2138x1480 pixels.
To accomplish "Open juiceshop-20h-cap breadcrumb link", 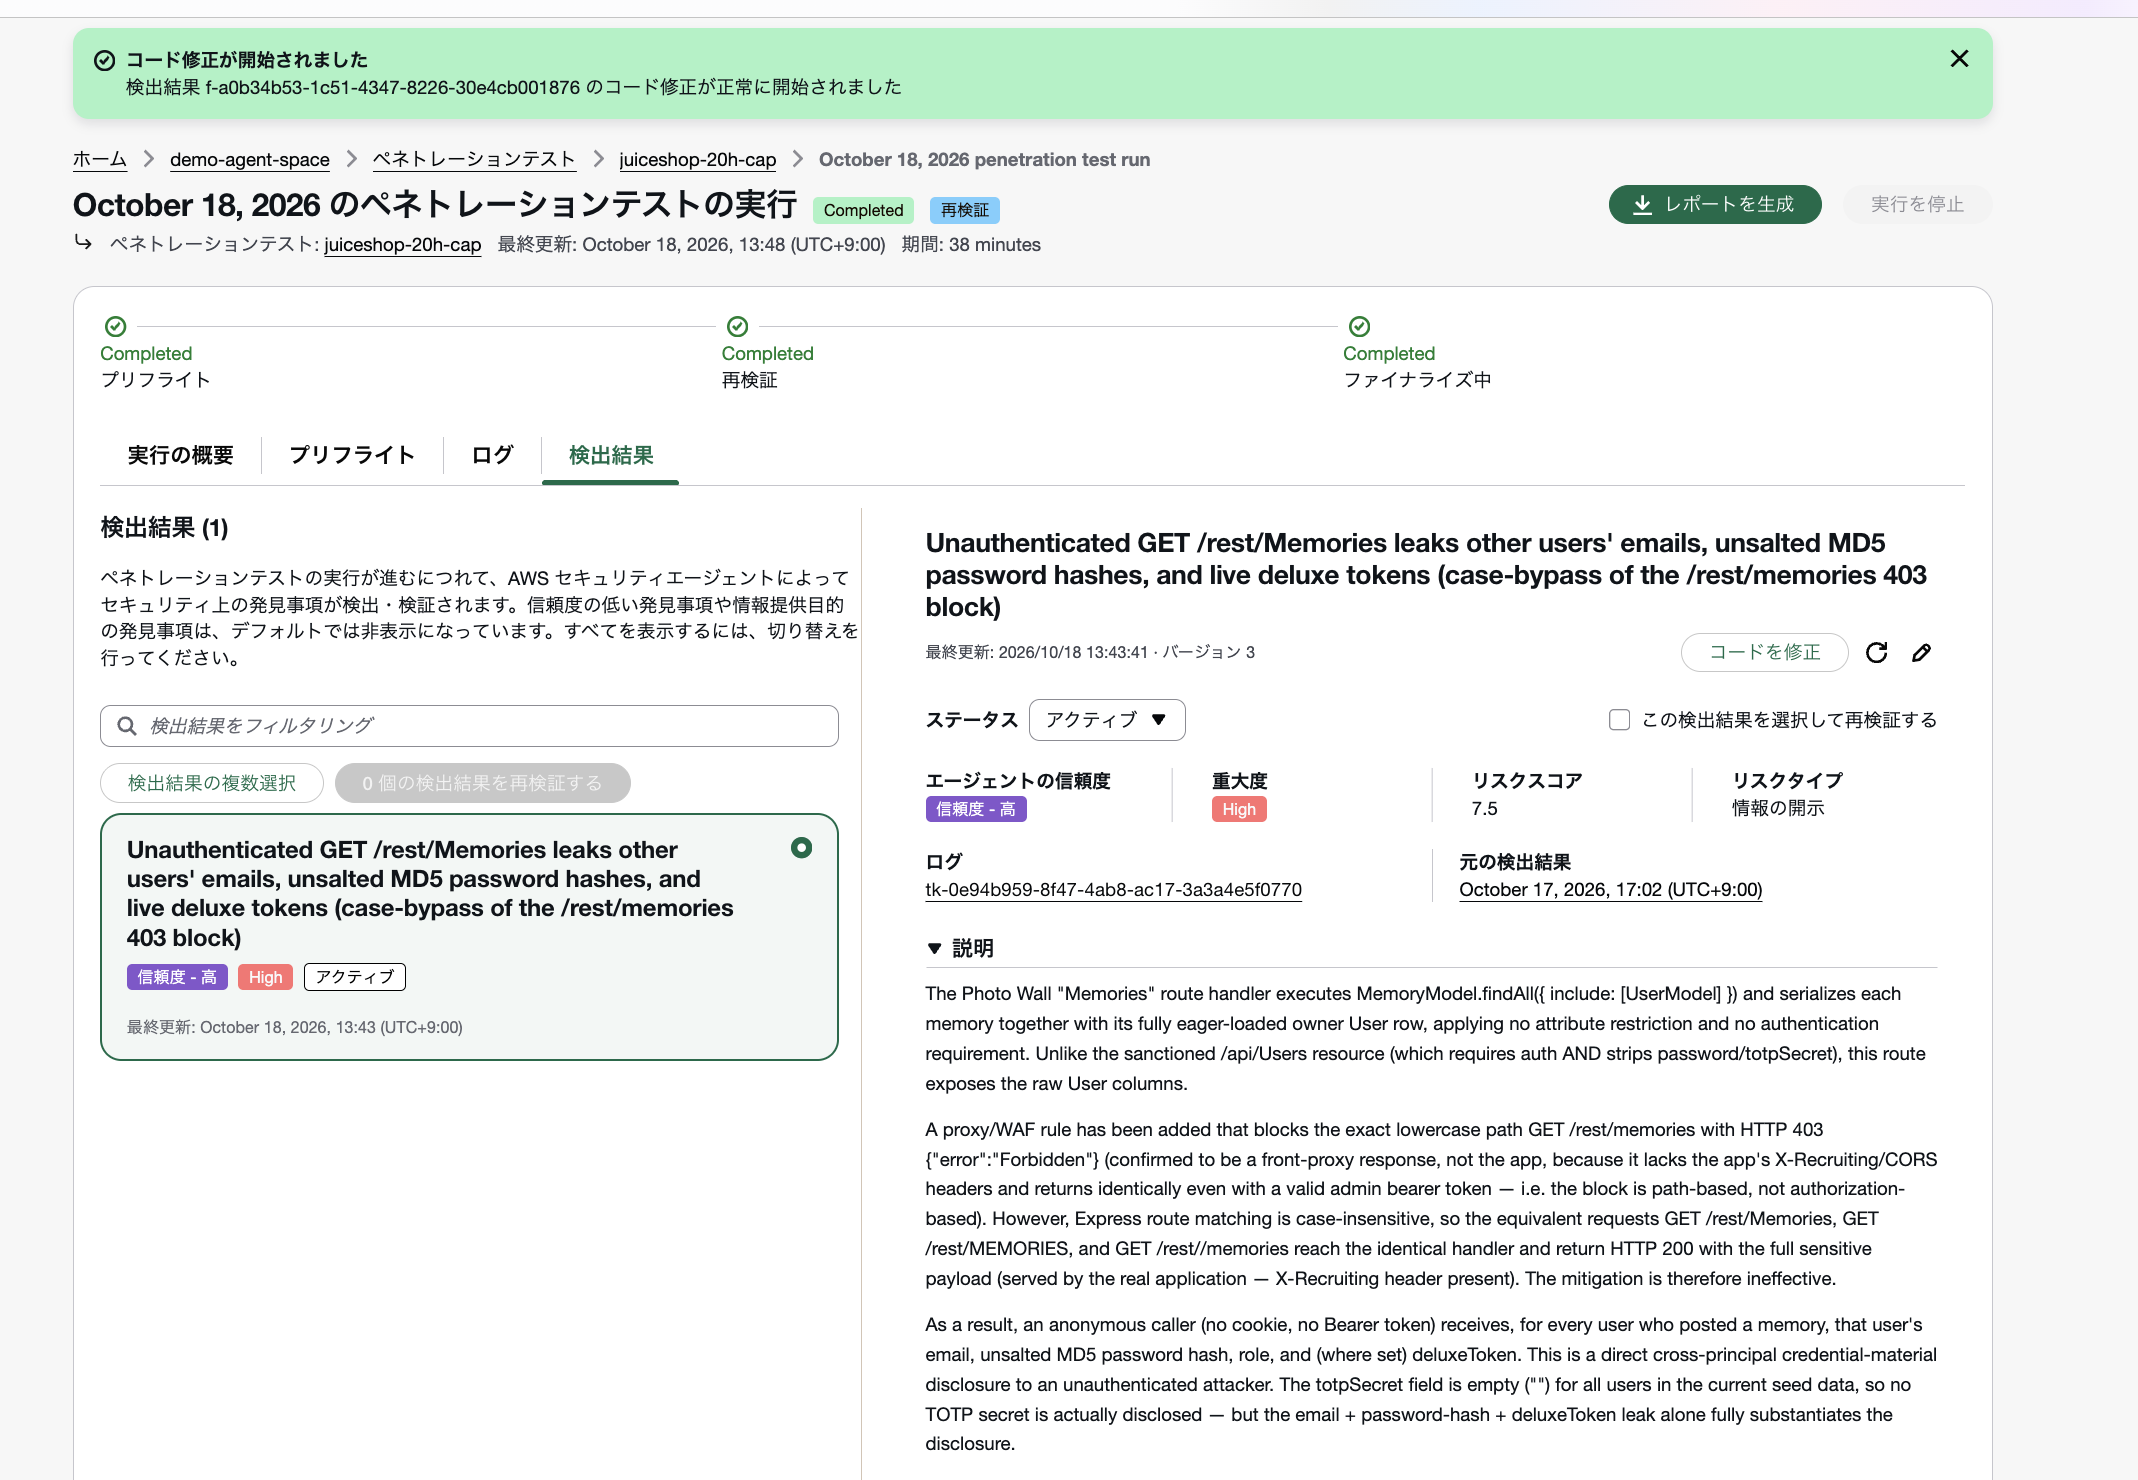I will click(697, 160).
